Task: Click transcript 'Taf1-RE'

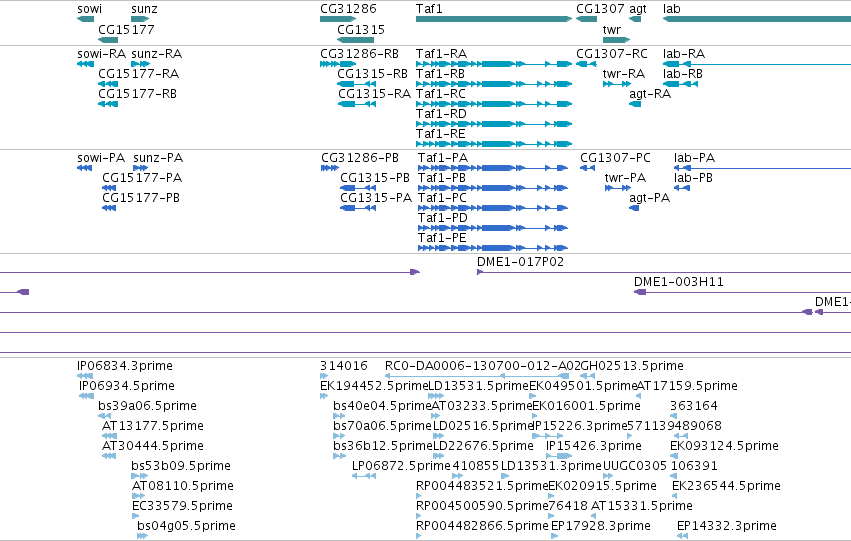Action: tap(441, 134)
